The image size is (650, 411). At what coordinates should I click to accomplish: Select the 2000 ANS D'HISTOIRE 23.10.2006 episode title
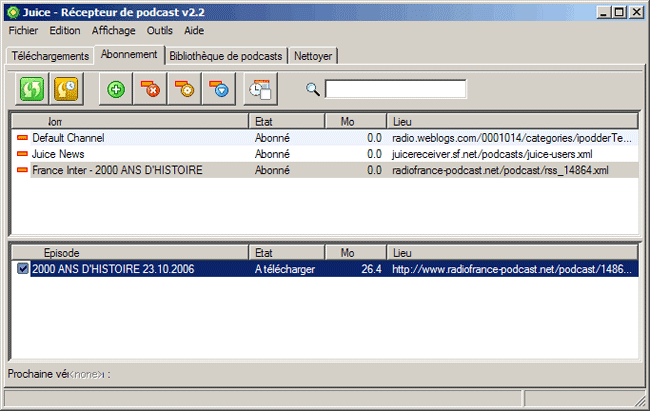(113, 269)
